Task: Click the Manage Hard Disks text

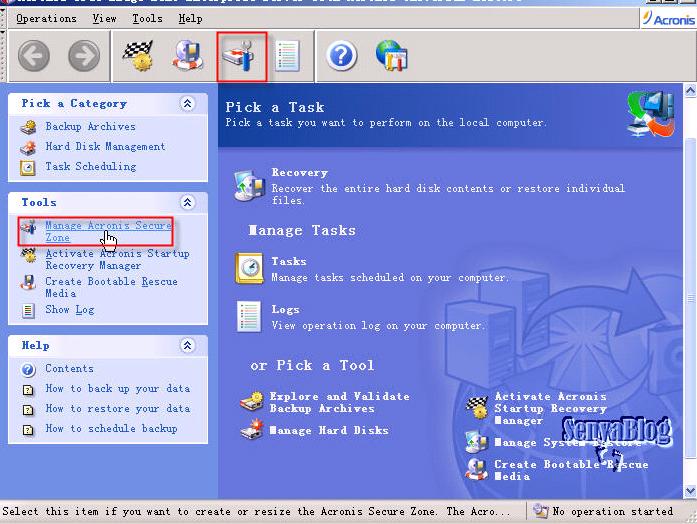Action: [x=329, y=430]
